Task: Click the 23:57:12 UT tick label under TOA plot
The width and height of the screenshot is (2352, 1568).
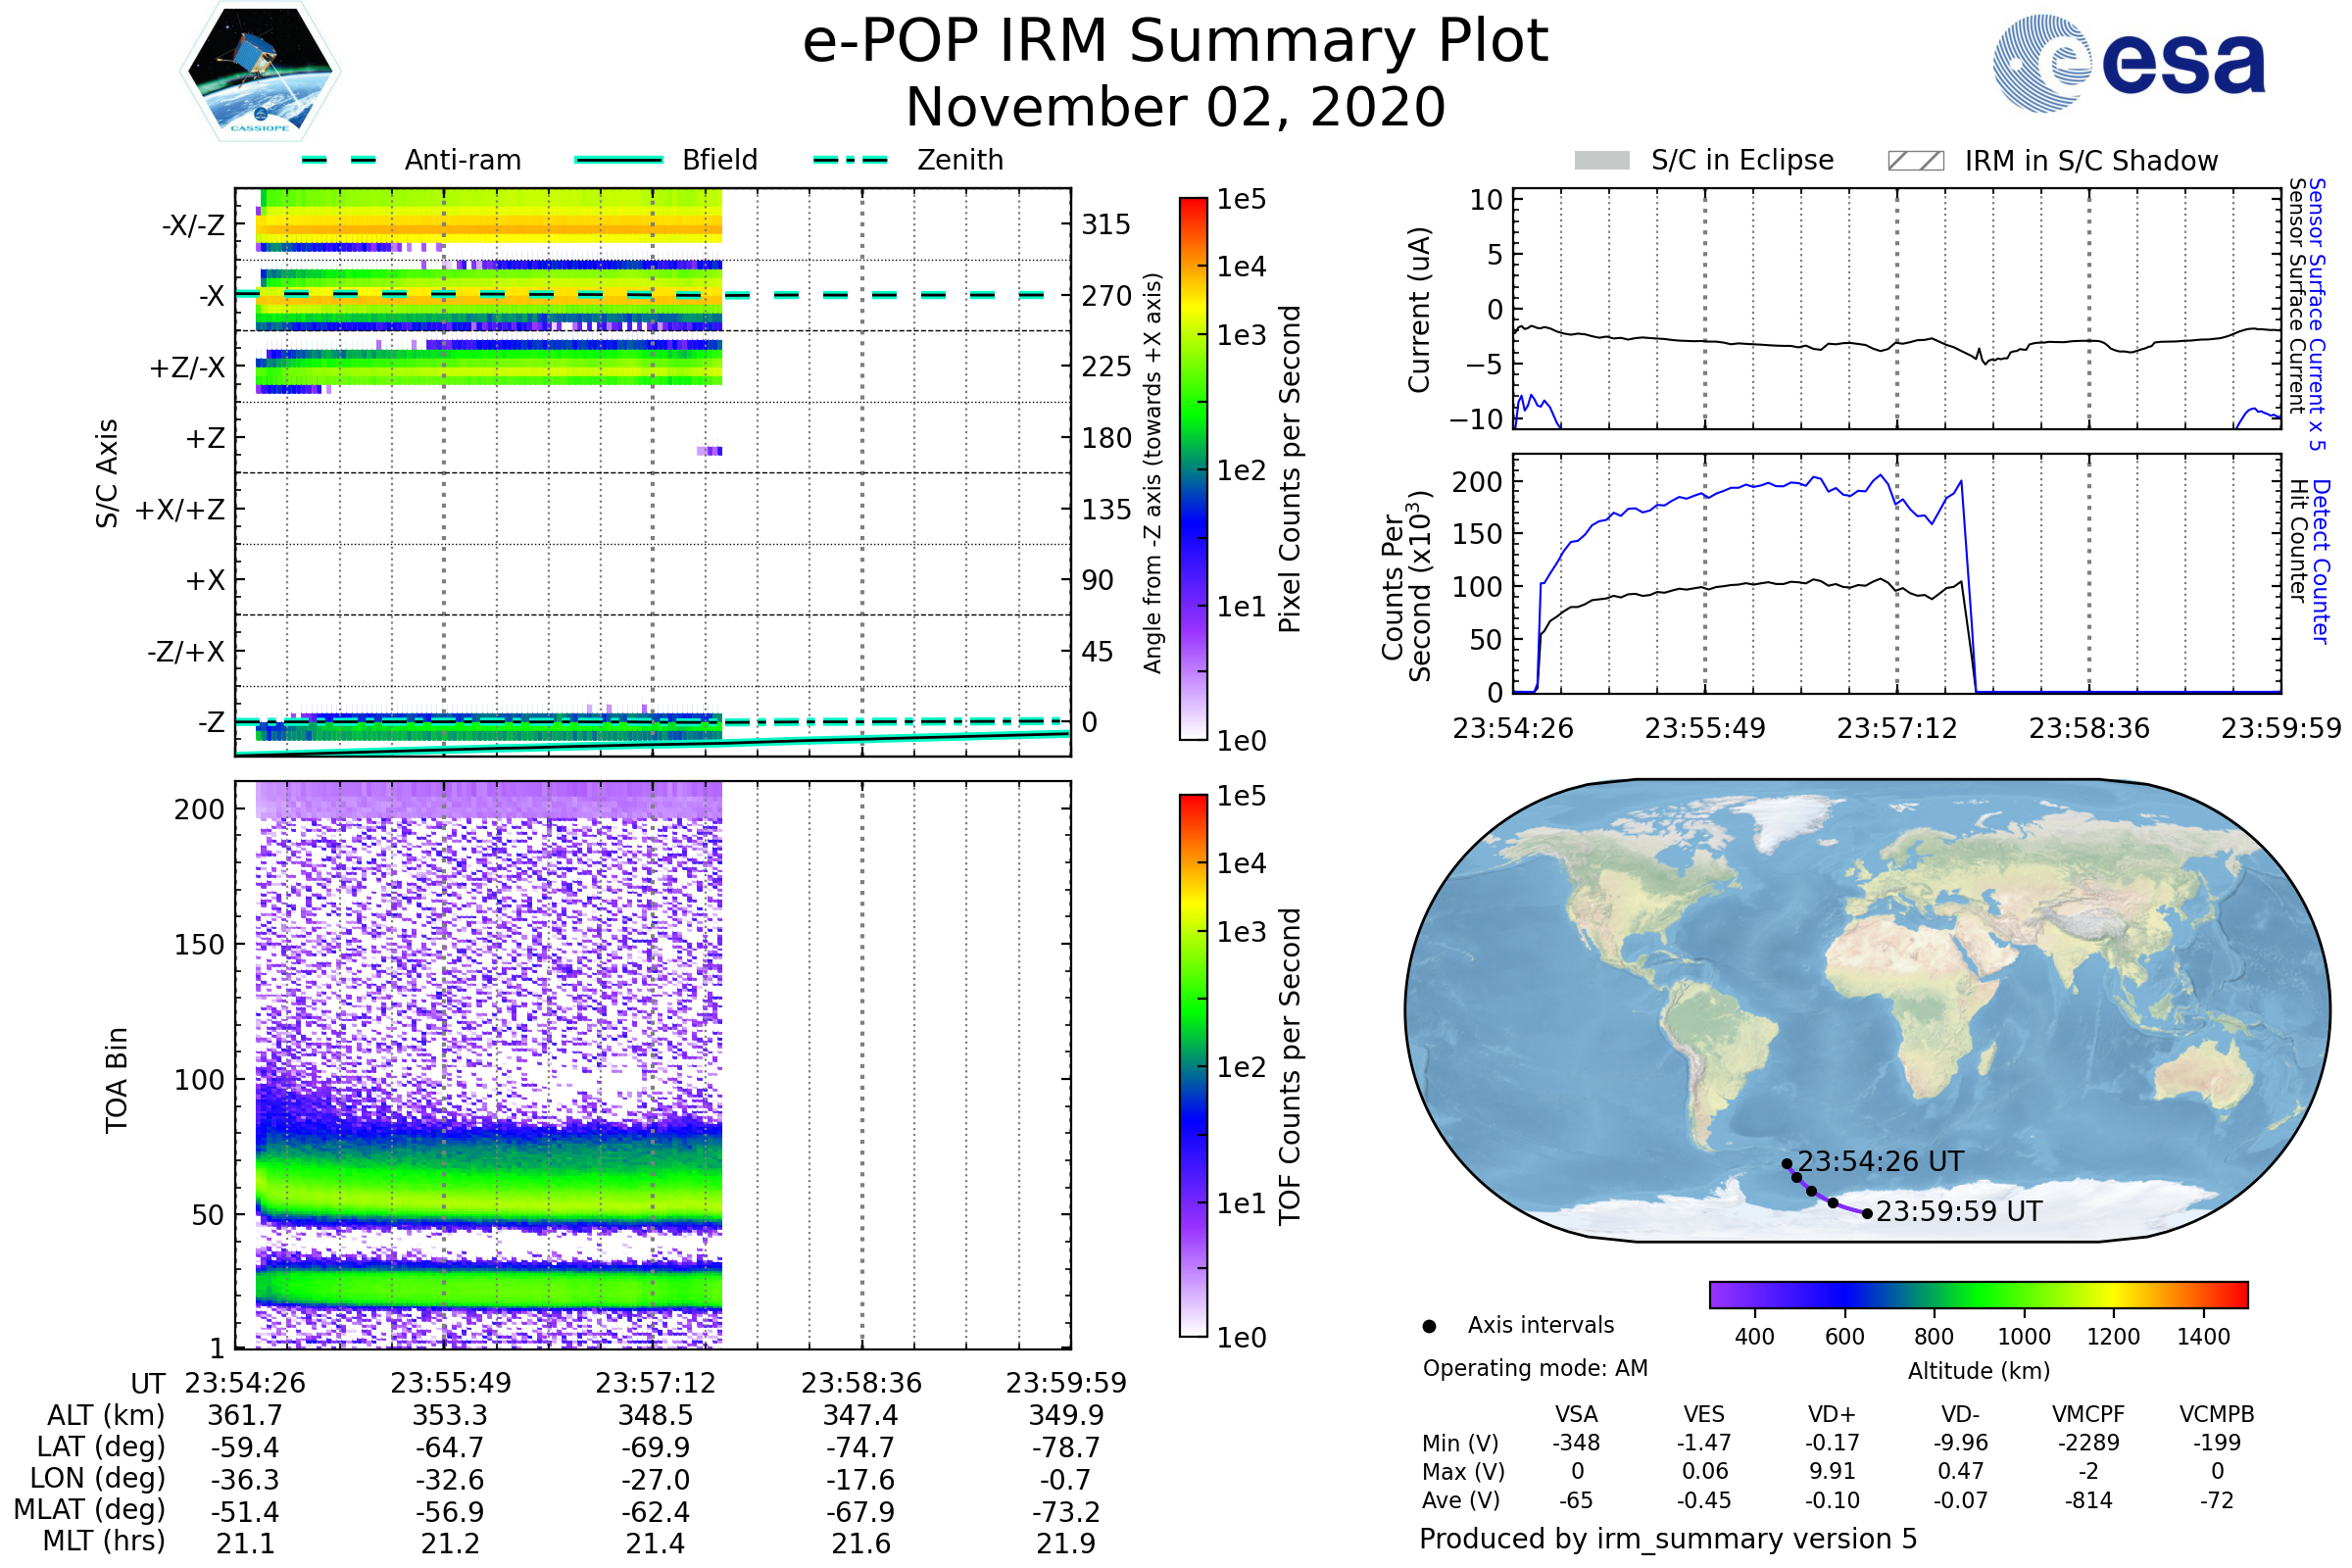Action: pos(655,1383)
